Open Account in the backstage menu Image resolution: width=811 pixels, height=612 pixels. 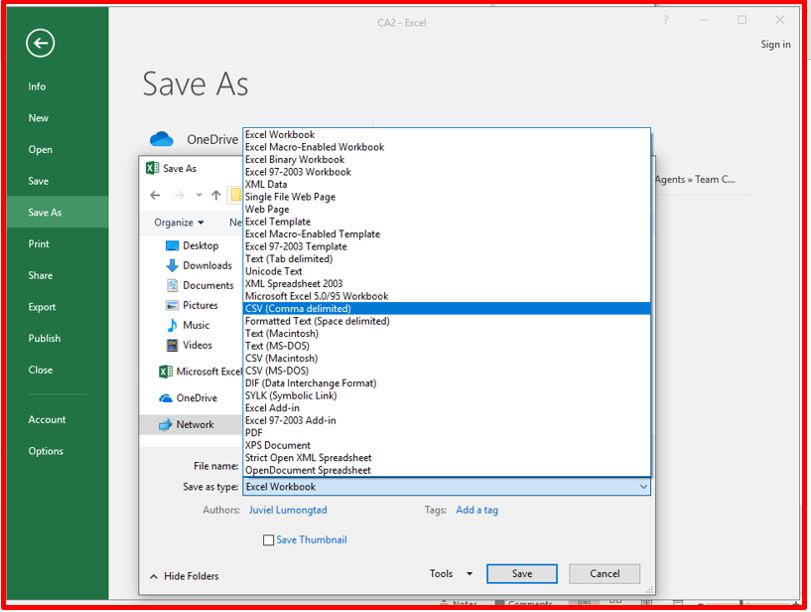tap(57, 420)
